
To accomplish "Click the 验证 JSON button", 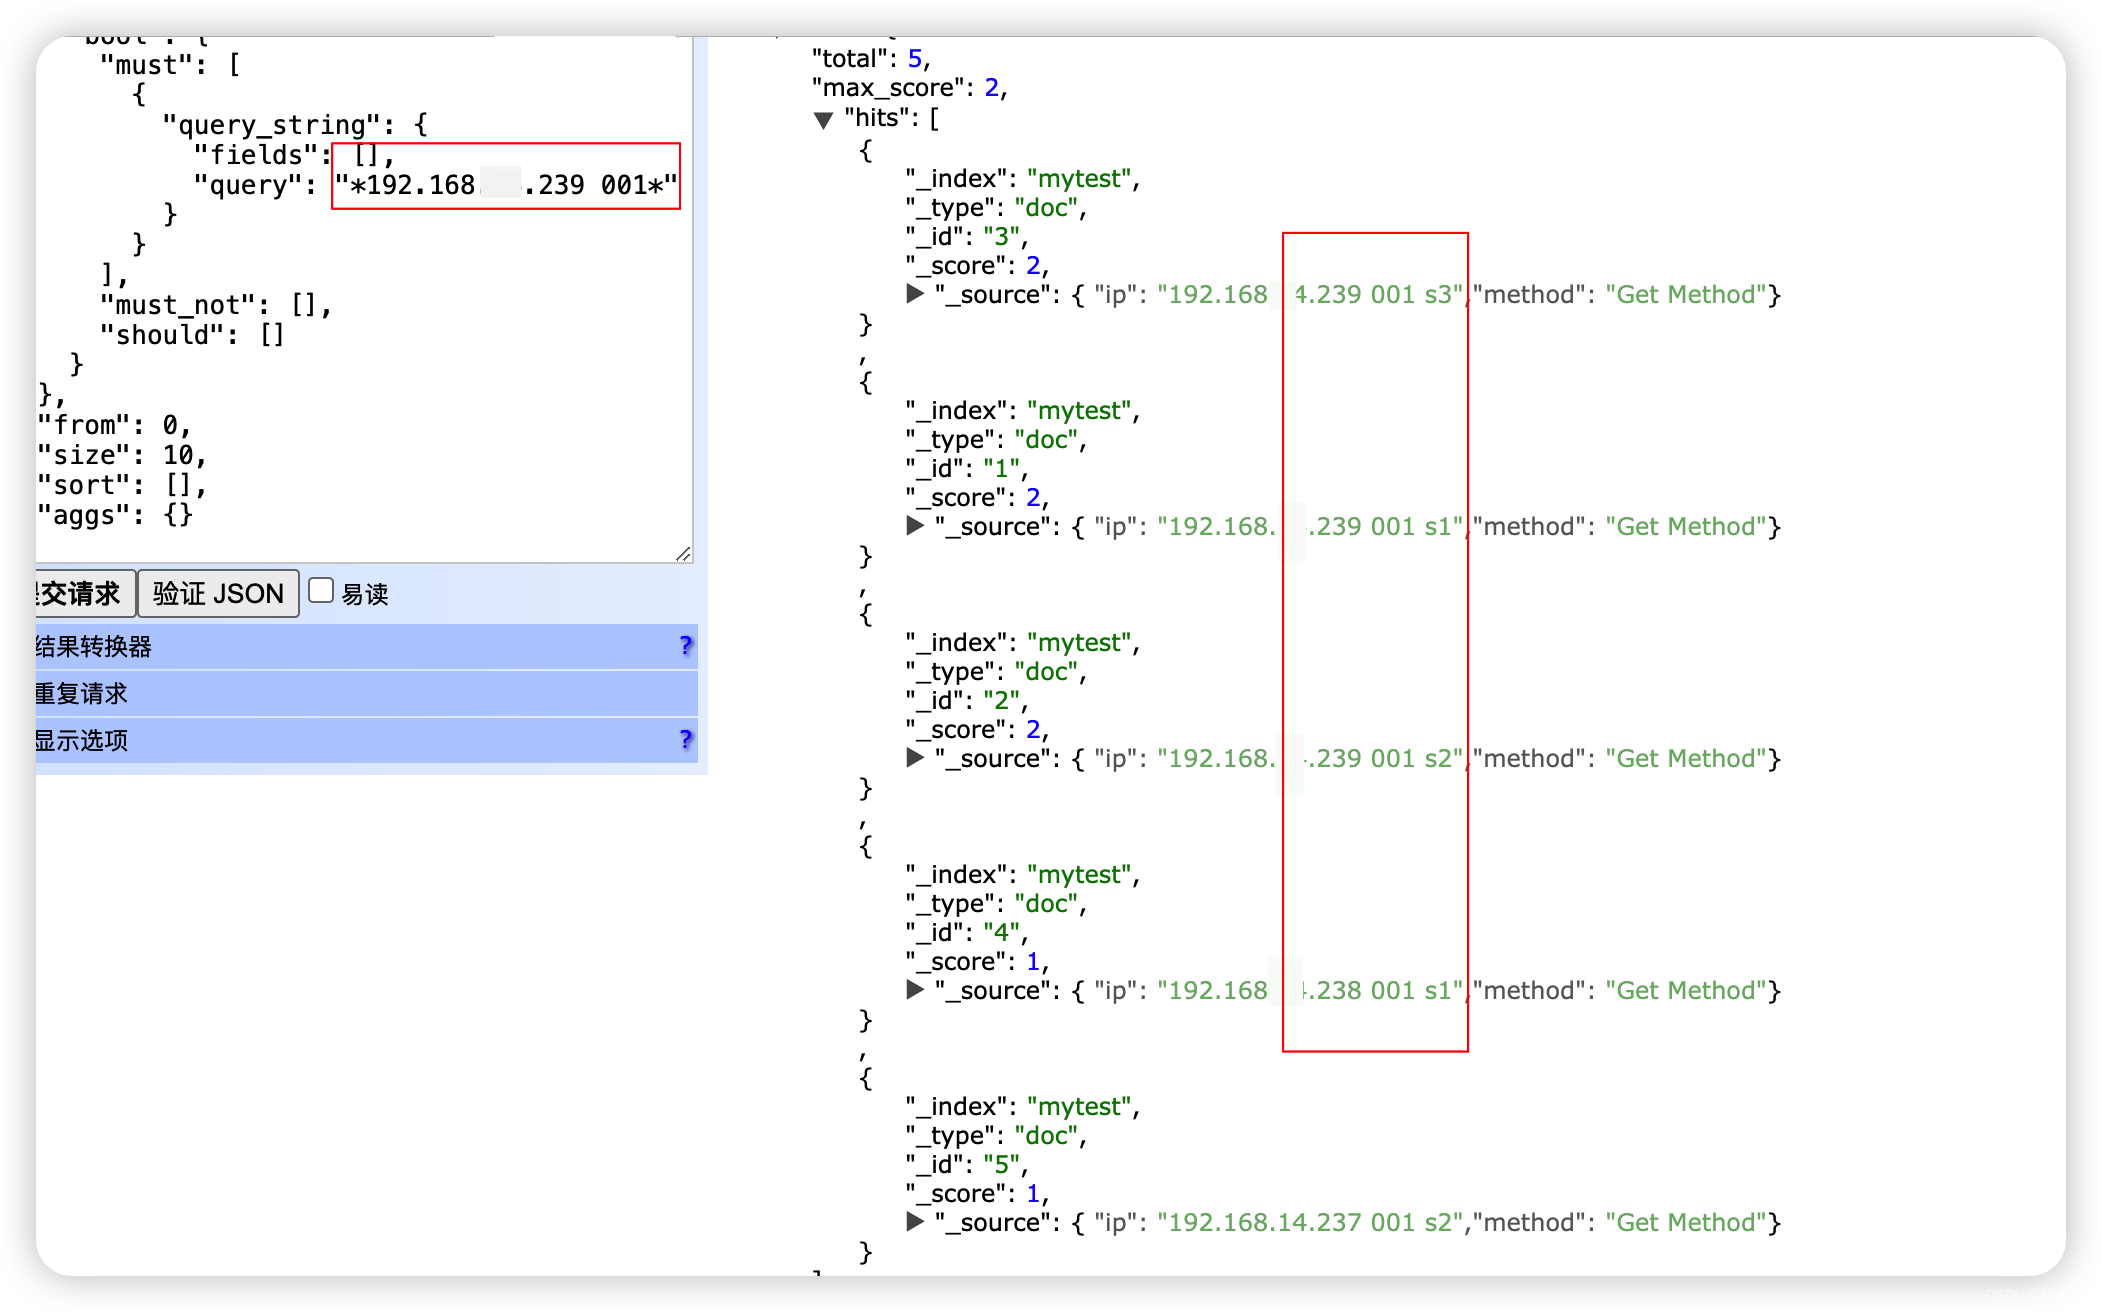I will pyautogui.click(x=218, y=594).
